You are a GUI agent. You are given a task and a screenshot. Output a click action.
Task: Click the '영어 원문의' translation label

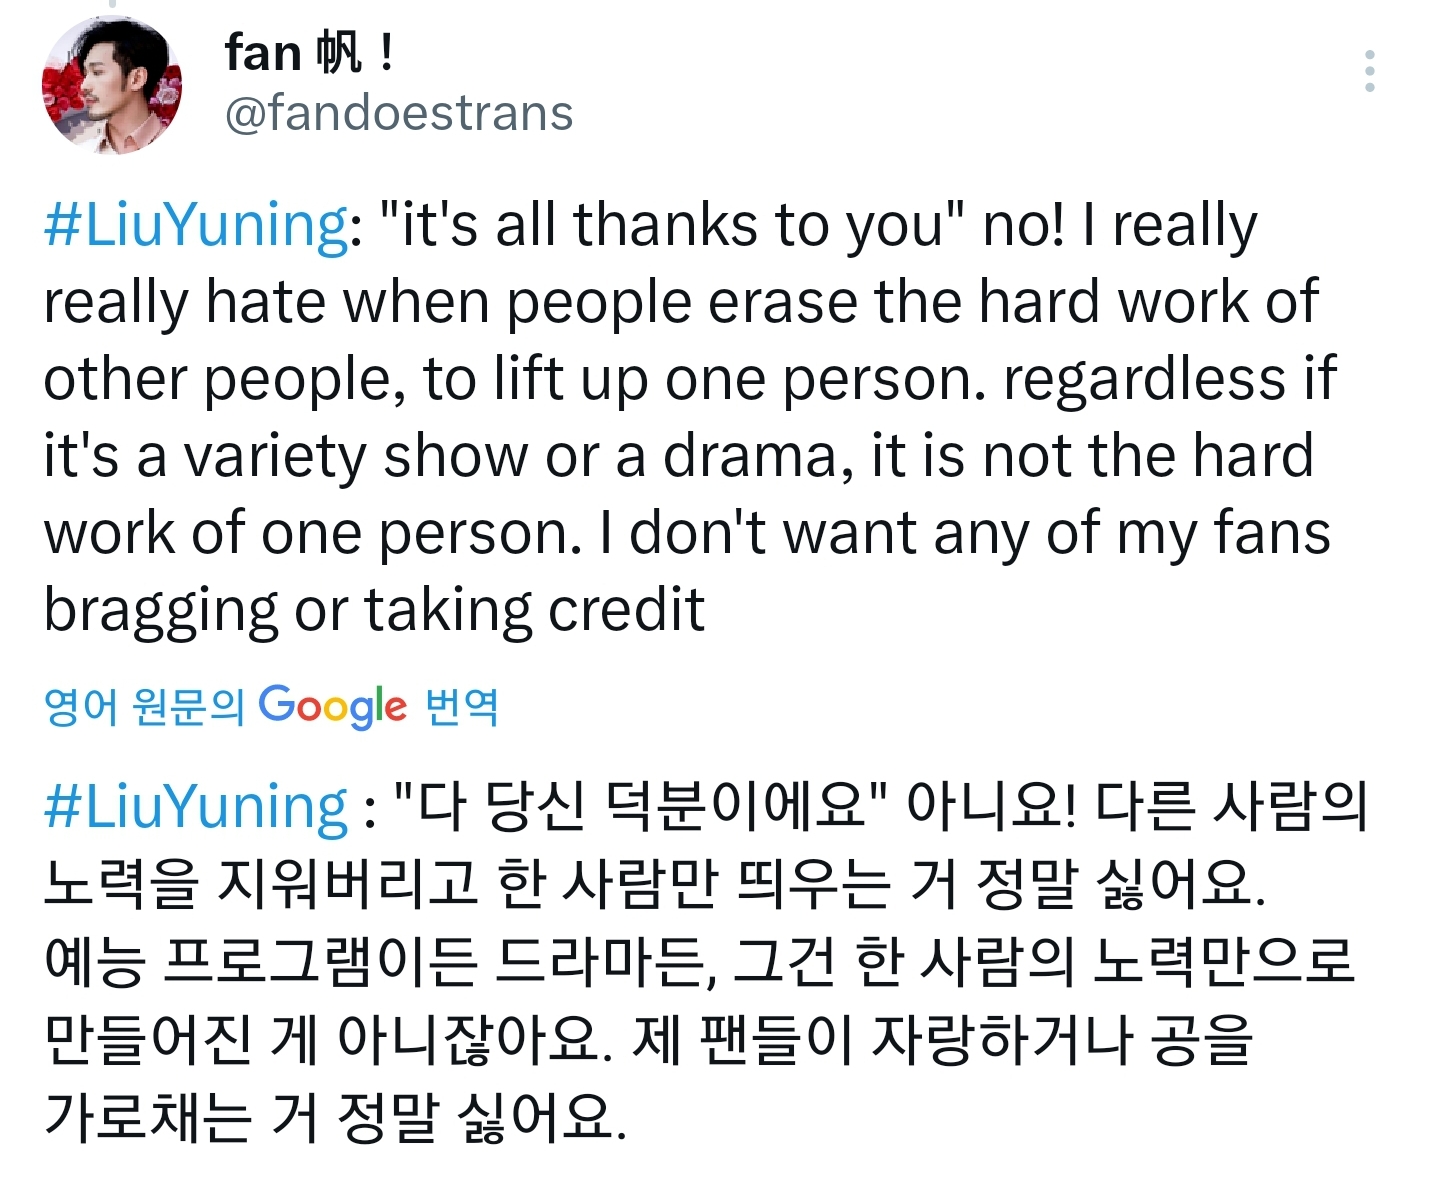pos(144,707)
